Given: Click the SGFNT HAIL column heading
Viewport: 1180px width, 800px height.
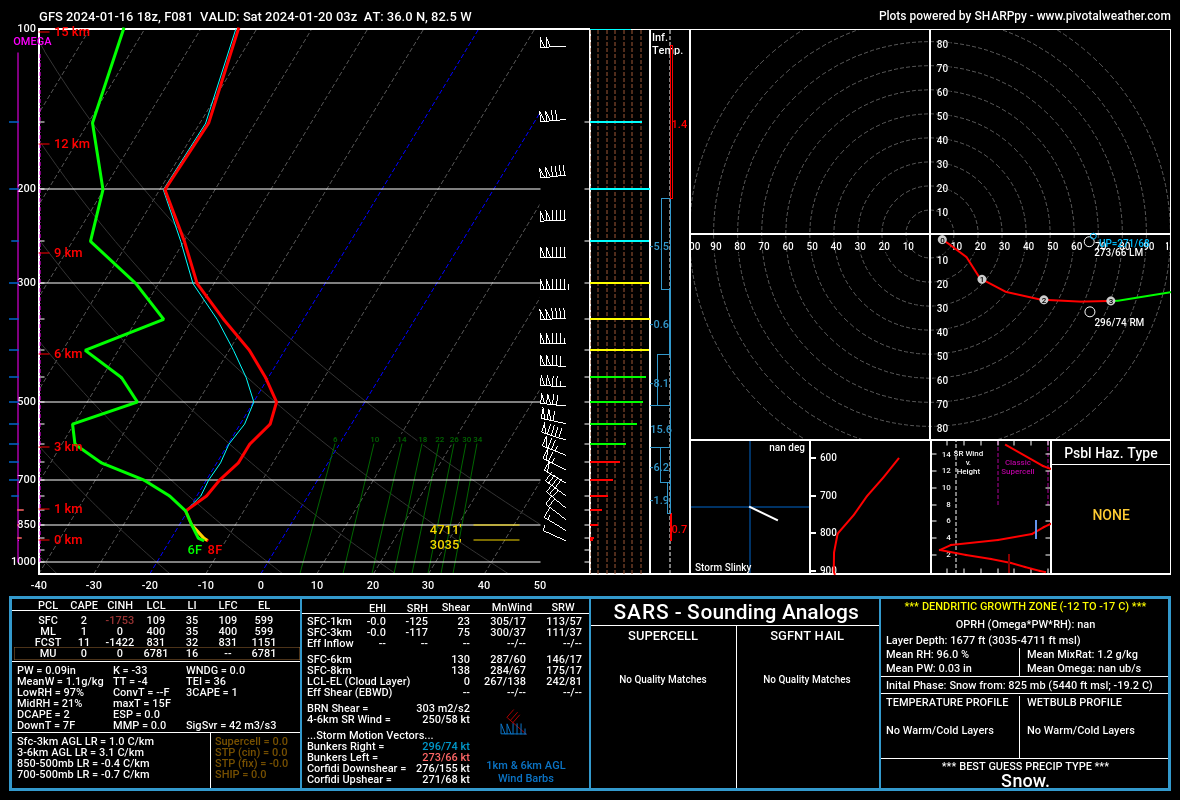Looking at the screenshot, I should [x=807, y=636].
